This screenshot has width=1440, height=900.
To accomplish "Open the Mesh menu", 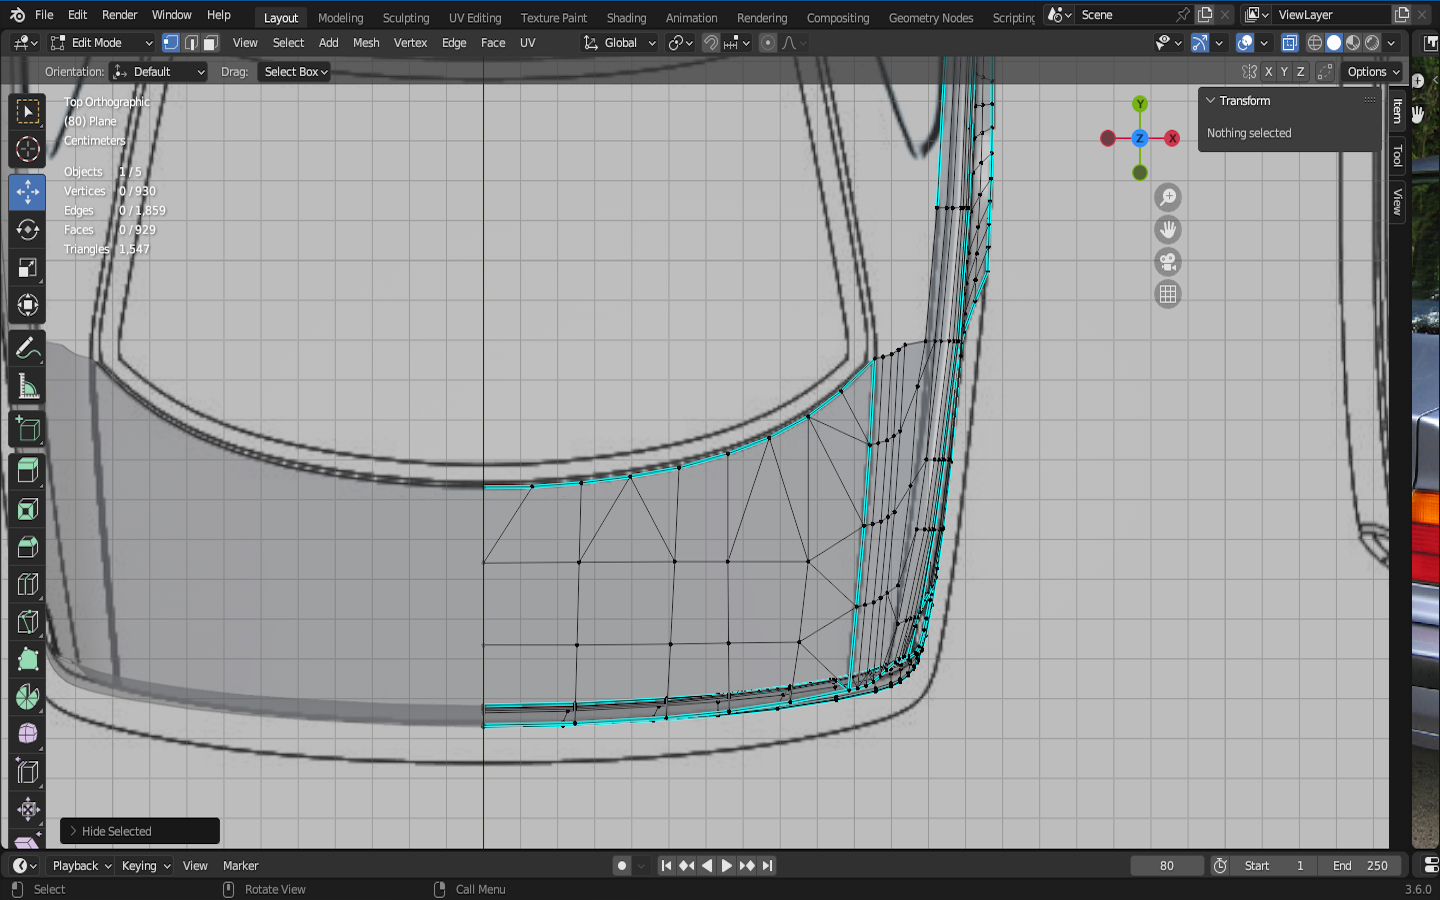I will click(x=366, y=43).
